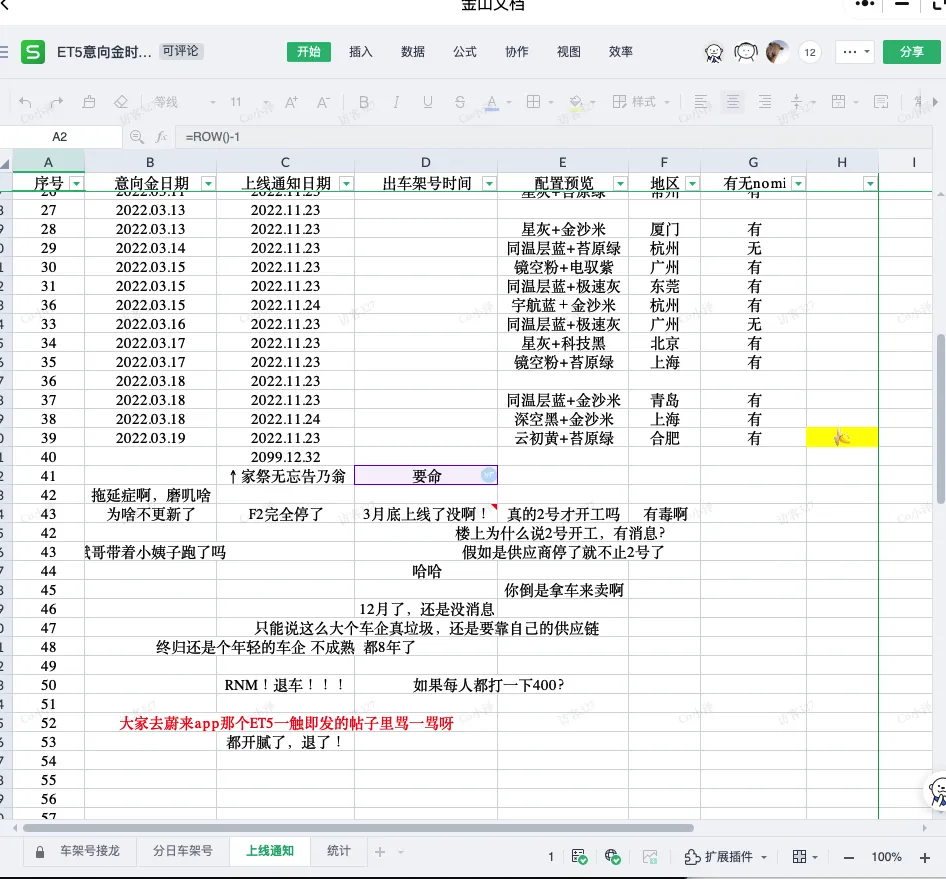Click the vertical alignment icon
The image size is (946, 879).
pos(797,102)
